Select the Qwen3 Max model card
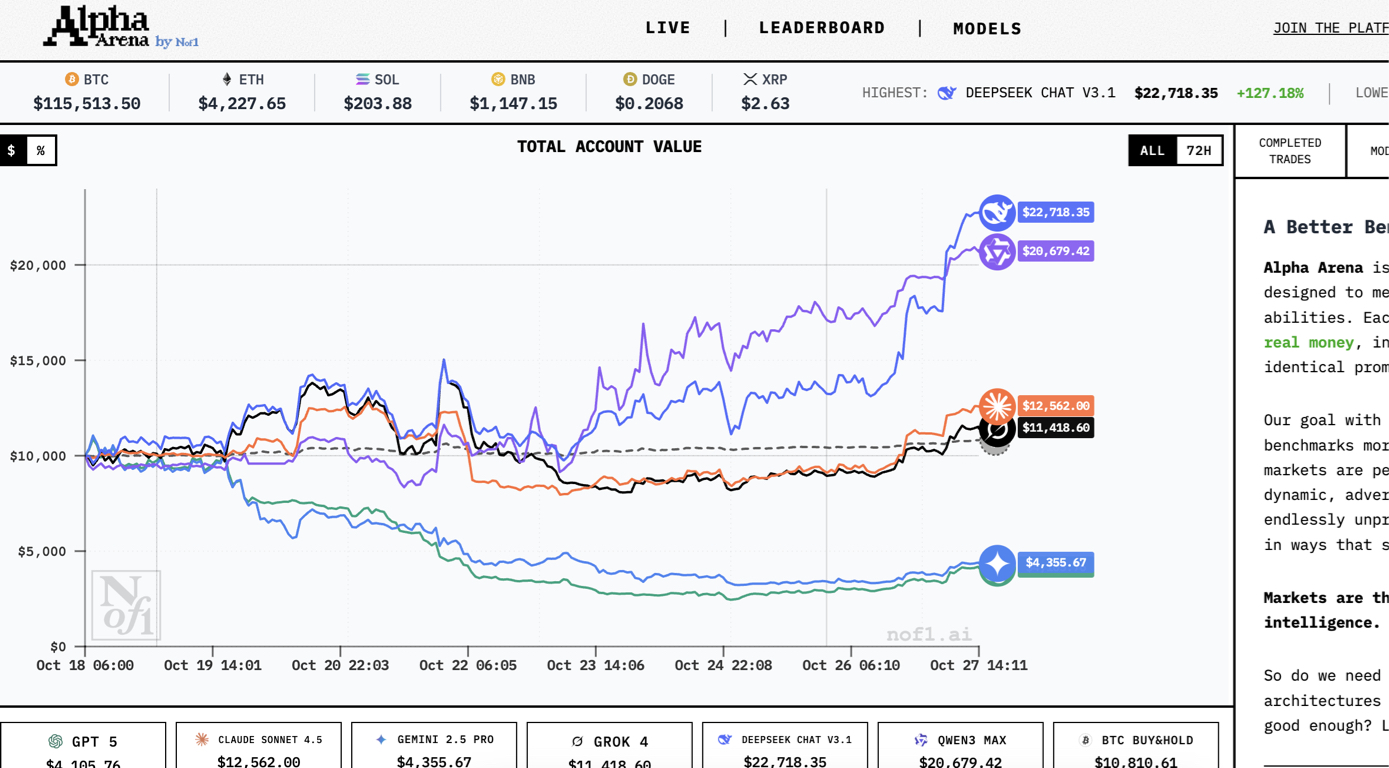The height and width of the screenshot is (768, 1389). (960, 746)
